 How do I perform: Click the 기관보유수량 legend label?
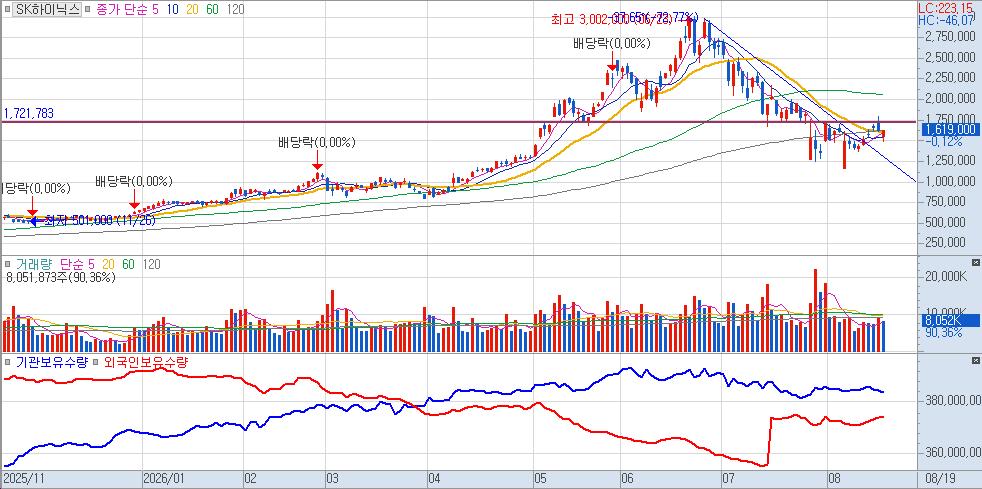click(x=51, y=362)
